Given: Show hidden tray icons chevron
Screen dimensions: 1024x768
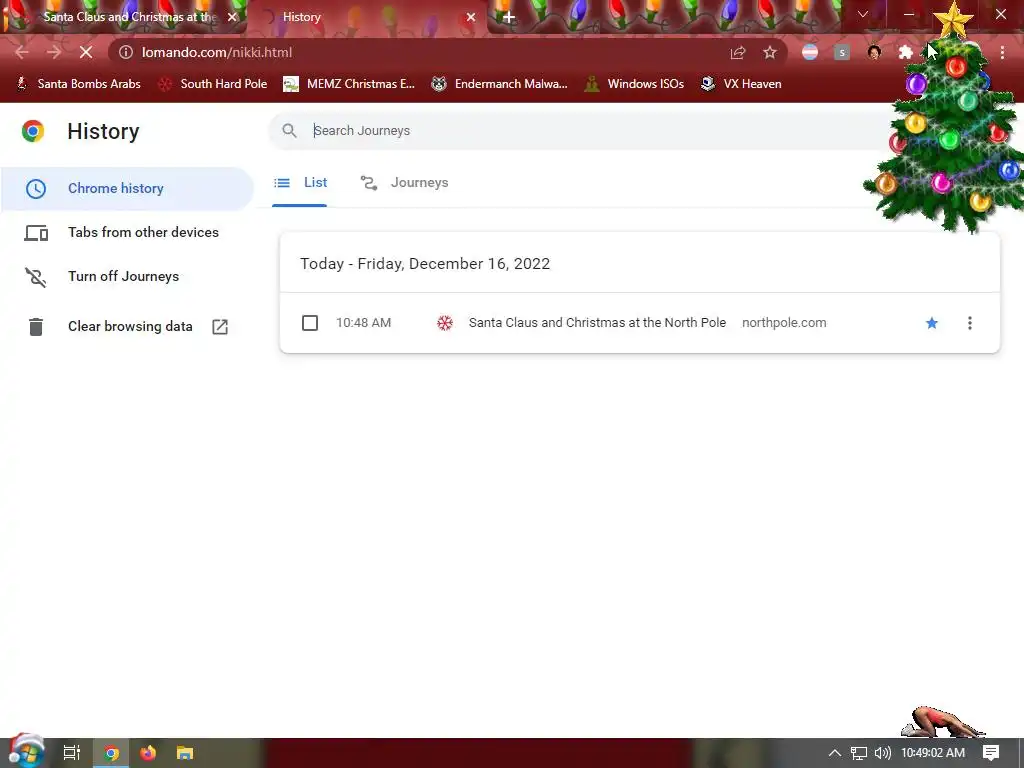Looking at the screenshot, I should [835, 753].
